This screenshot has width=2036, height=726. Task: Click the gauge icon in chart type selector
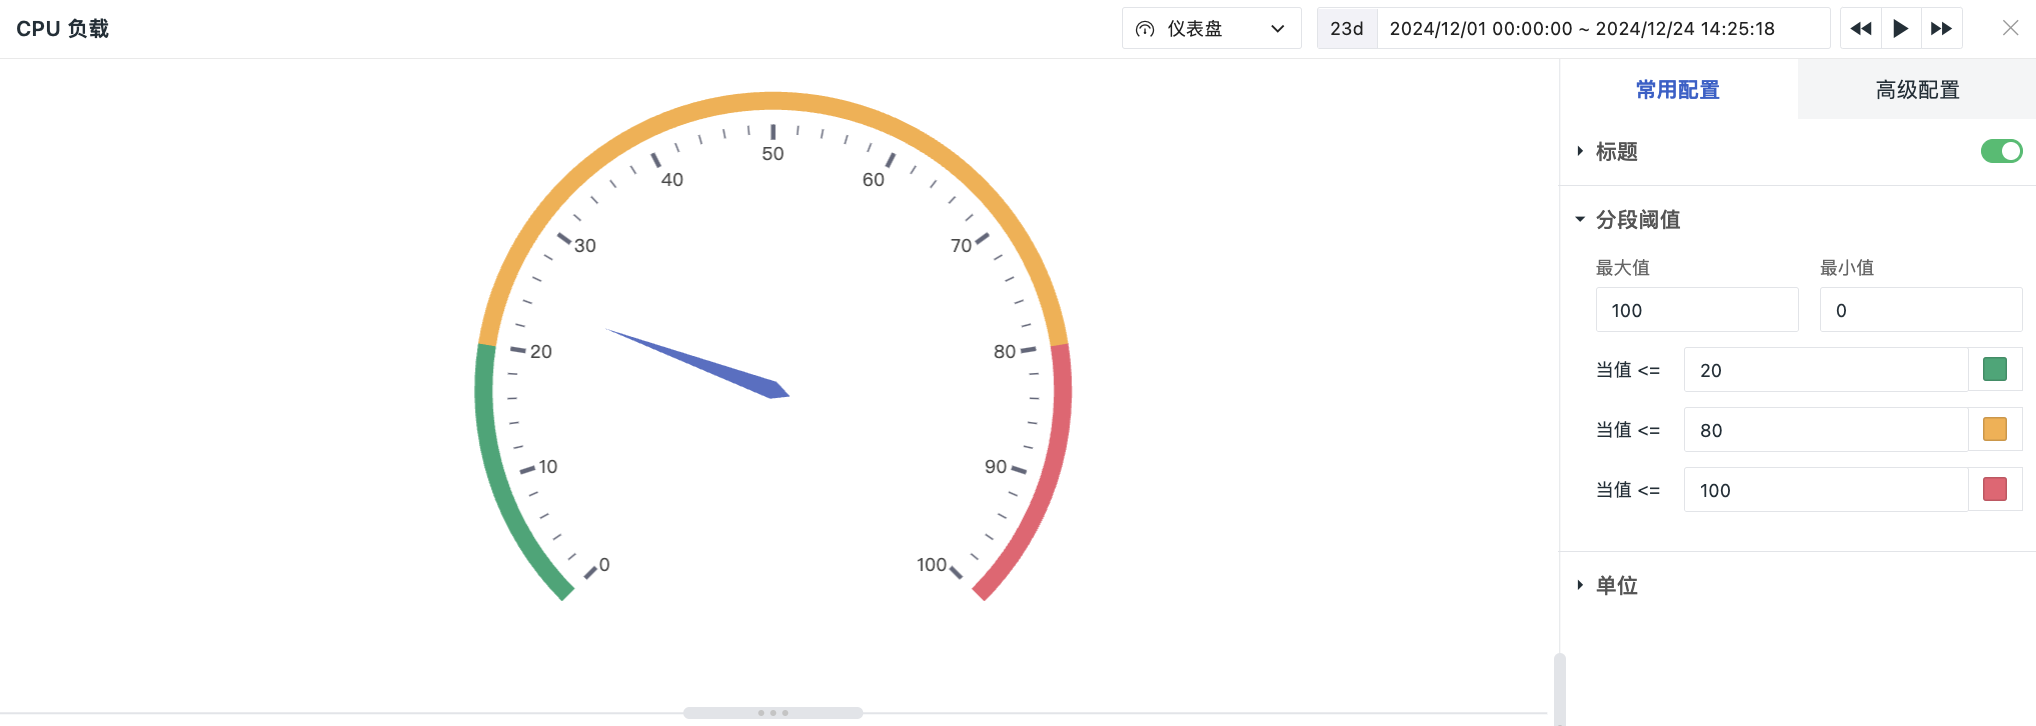click(x=1145, y=29)
